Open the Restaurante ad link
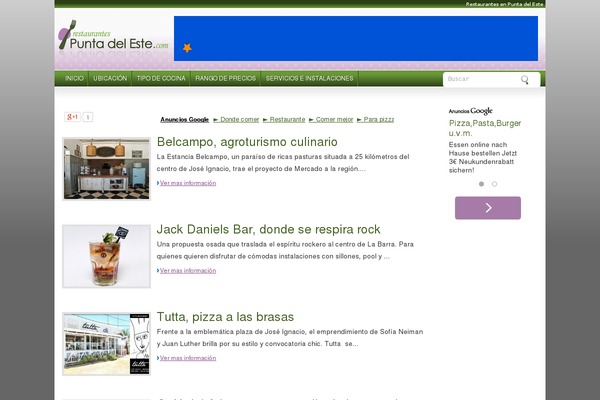The width and height of the screenshot is (600, 400). click(x=284, y=119)
